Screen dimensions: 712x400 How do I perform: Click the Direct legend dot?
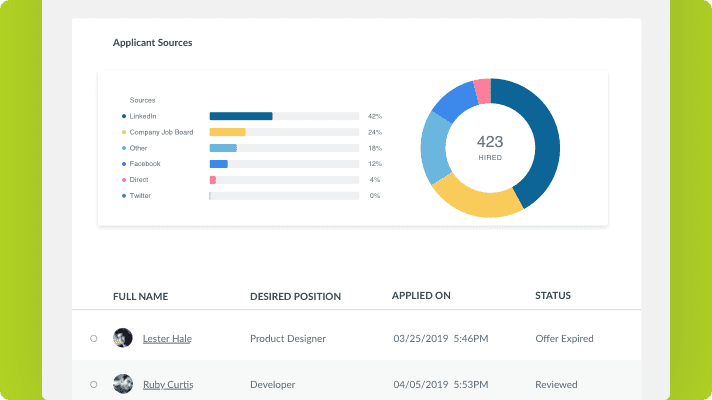(x=124, y=180)
